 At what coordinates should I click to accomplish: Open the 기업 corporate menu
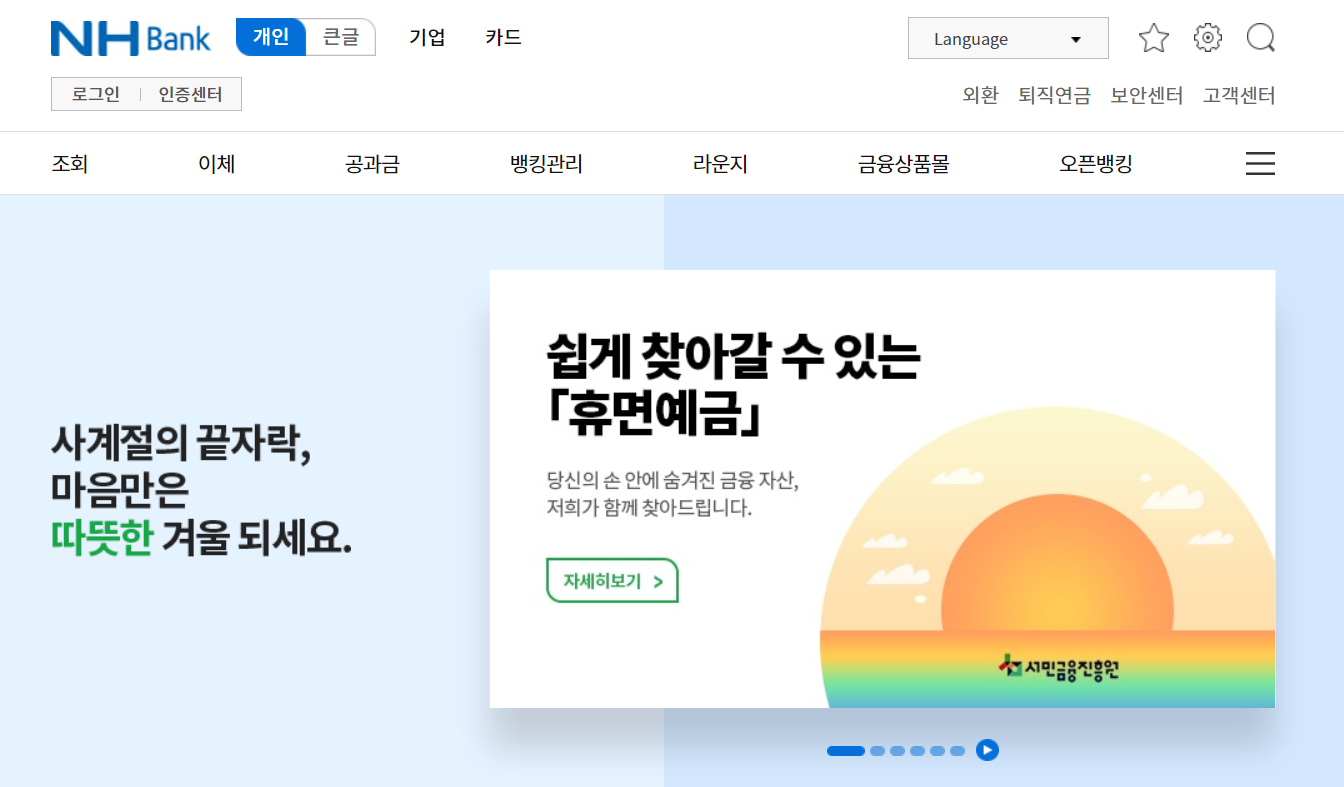click(427, 37)
